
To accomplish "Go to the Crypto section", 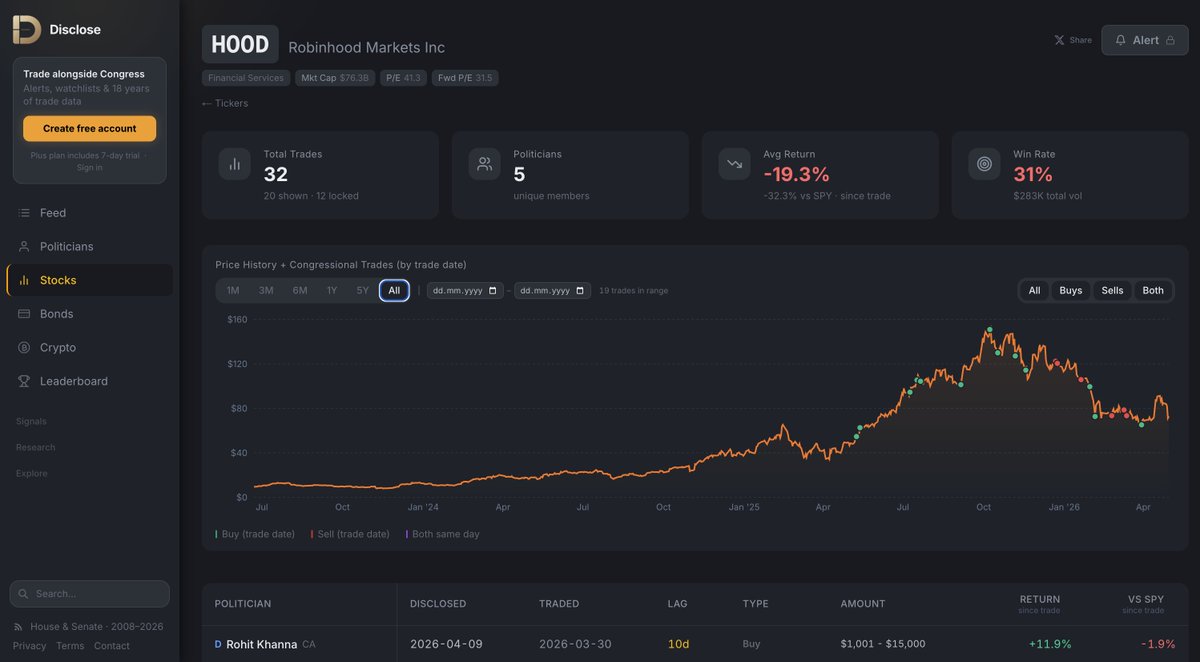I will 90,347.
